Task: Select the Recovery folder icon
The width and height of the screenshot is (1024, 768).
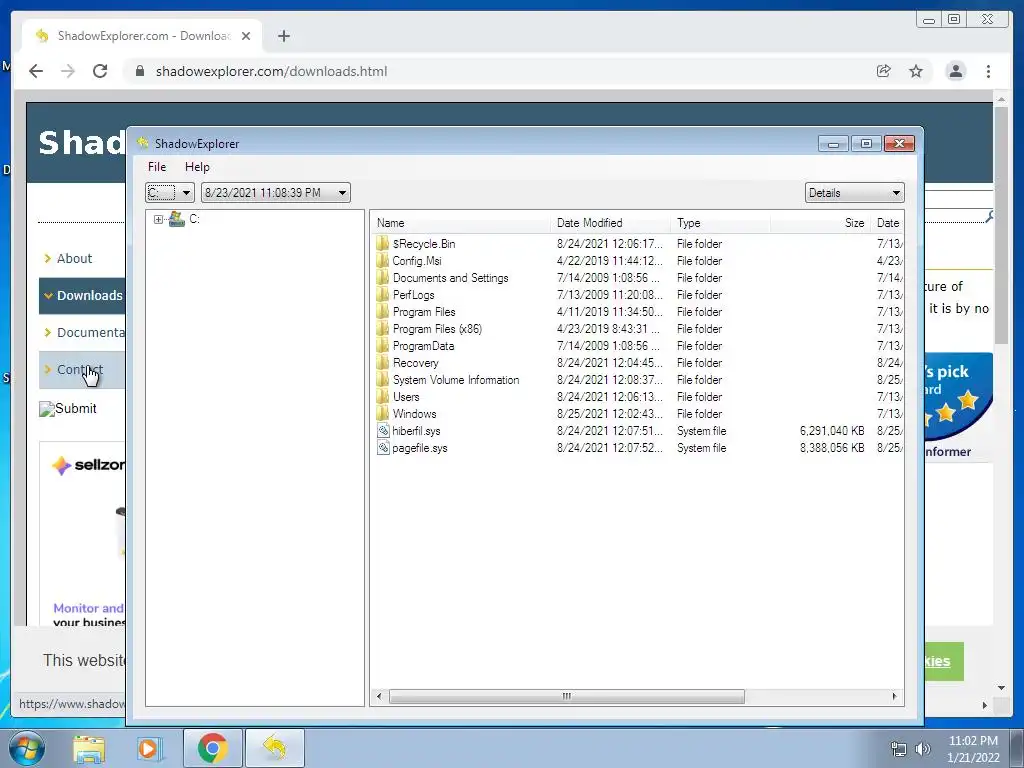Action: pos(383,362)
